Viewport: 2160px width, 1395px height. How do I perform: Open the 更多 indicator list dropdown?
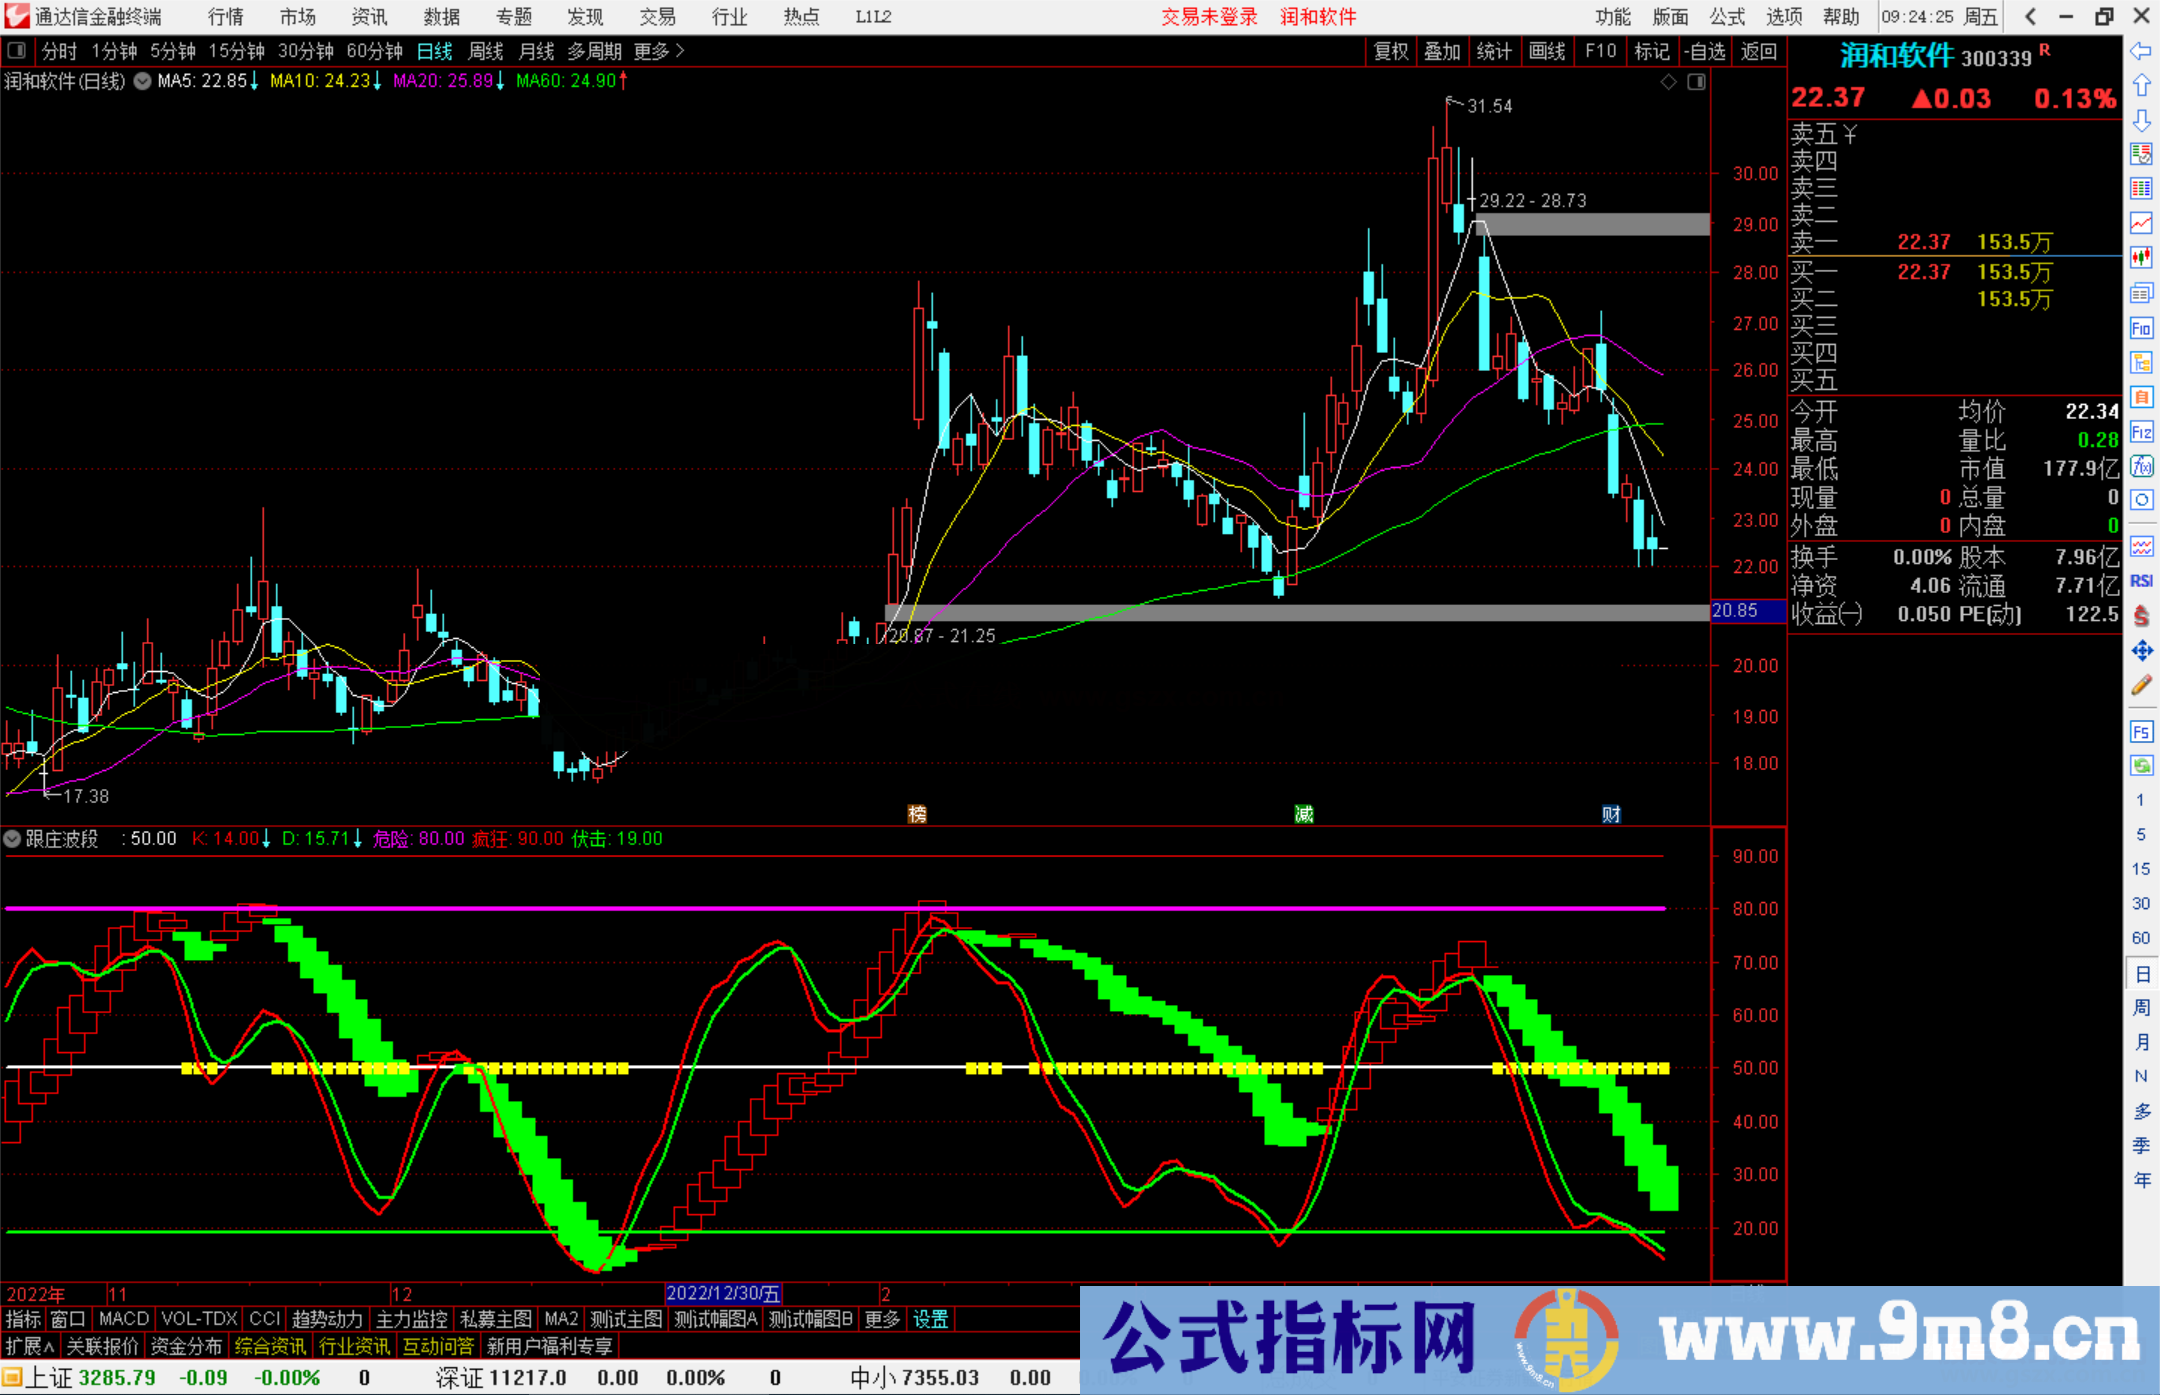pos(880,1319)
